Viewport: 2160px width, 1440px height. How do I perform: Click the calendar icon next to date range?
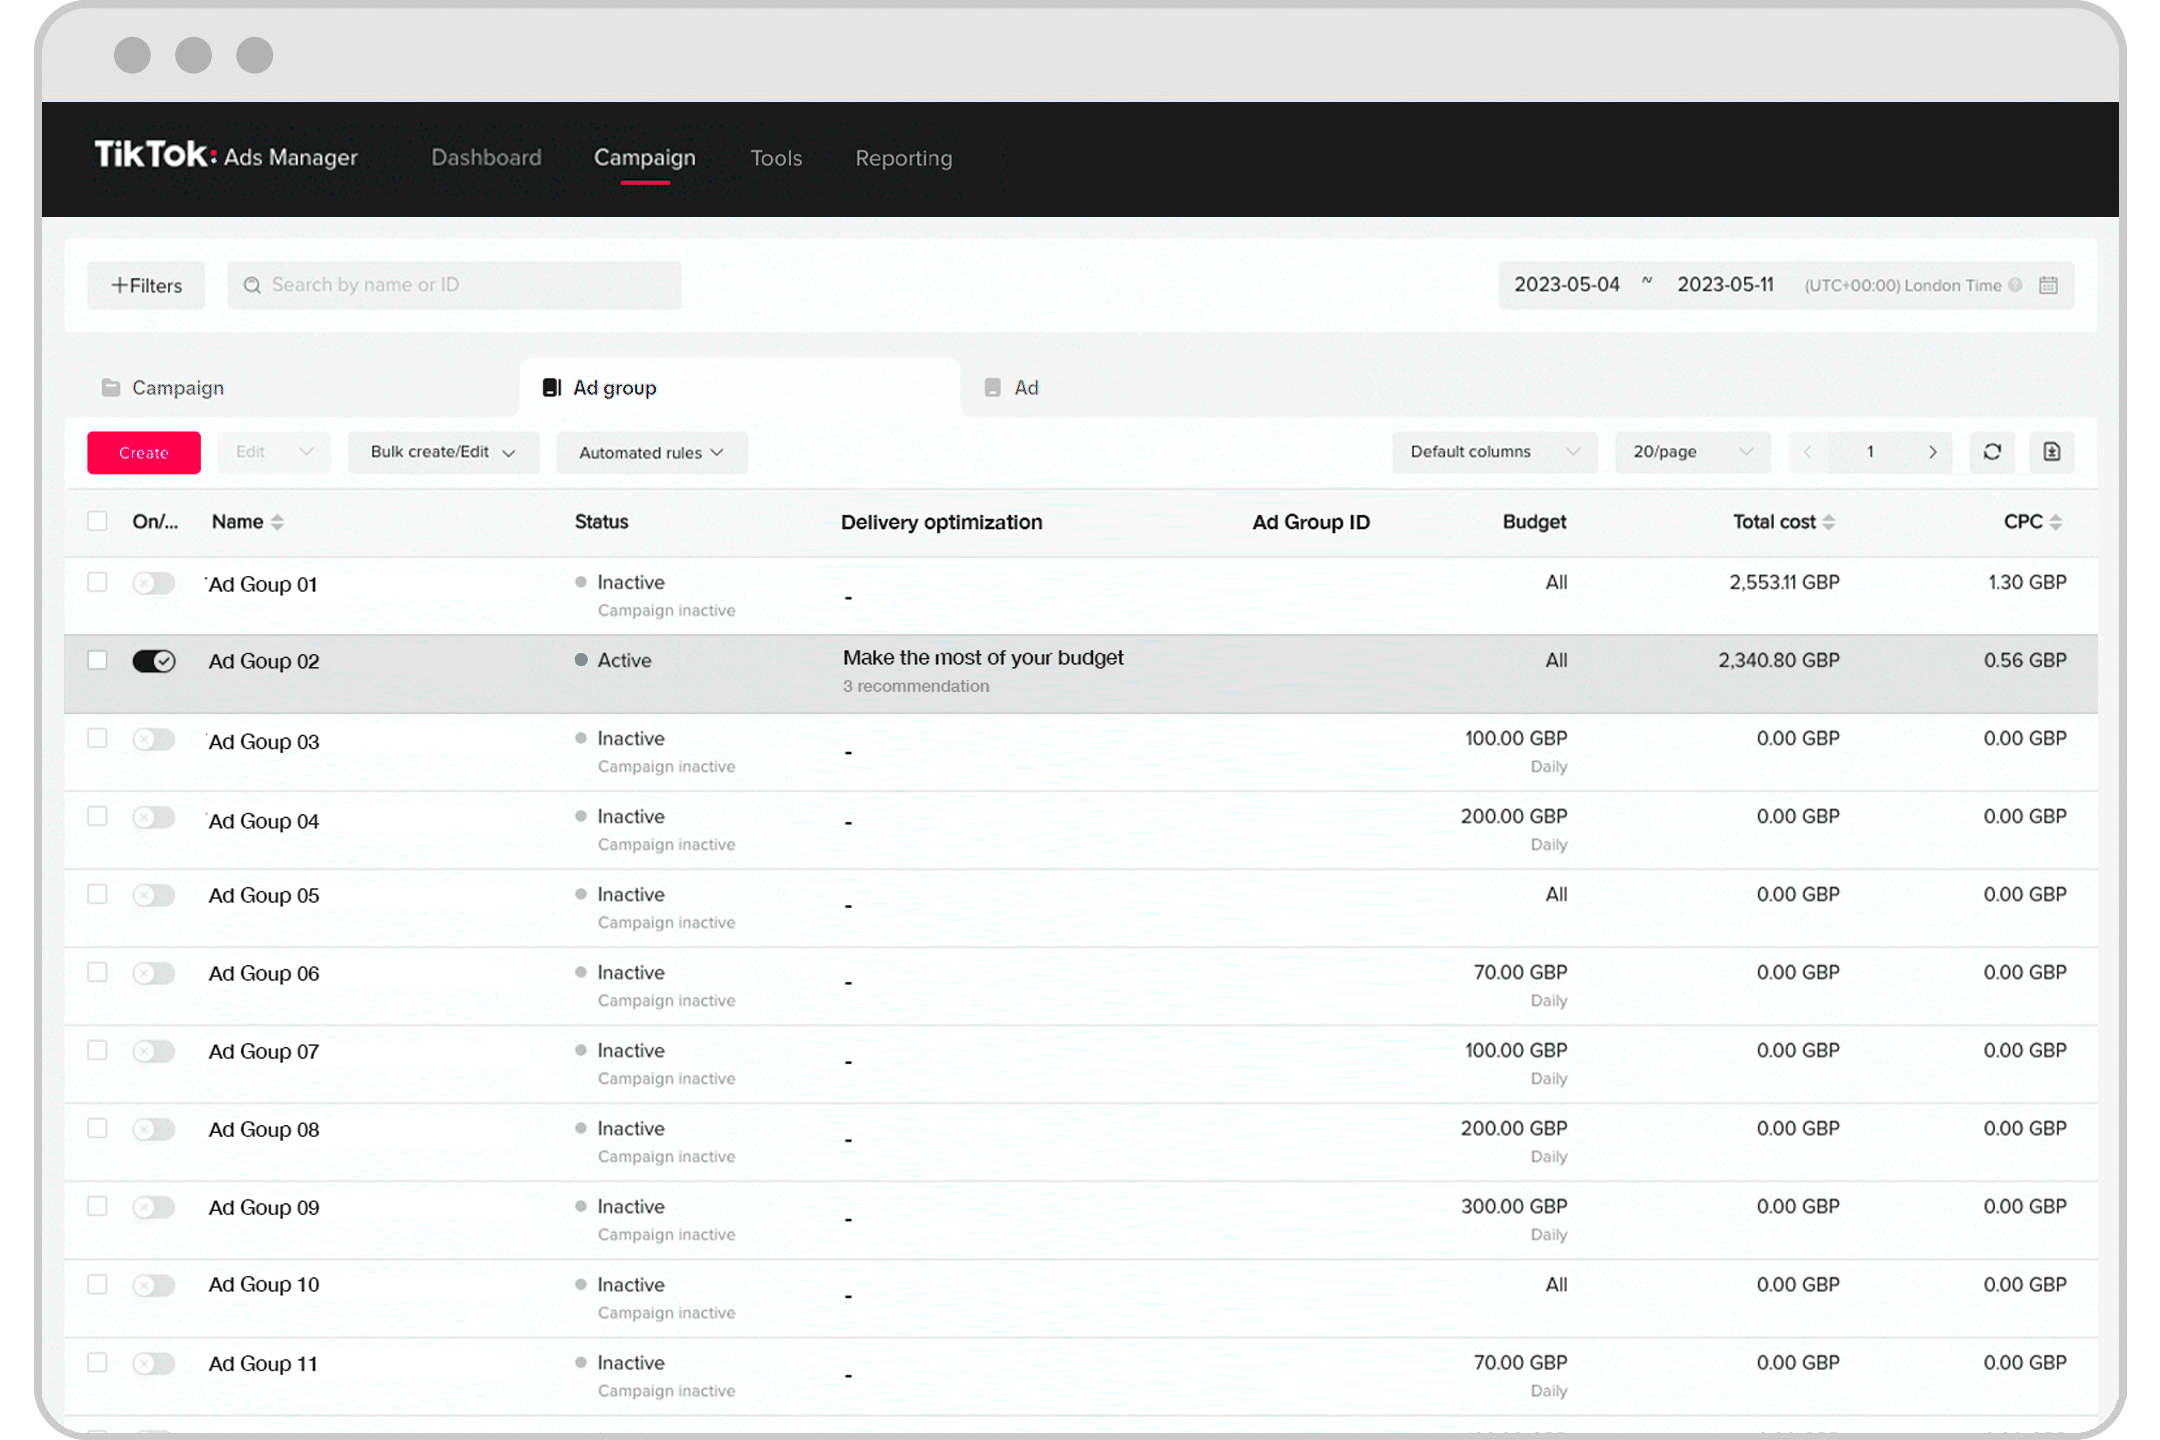(x=2049, y=286)
